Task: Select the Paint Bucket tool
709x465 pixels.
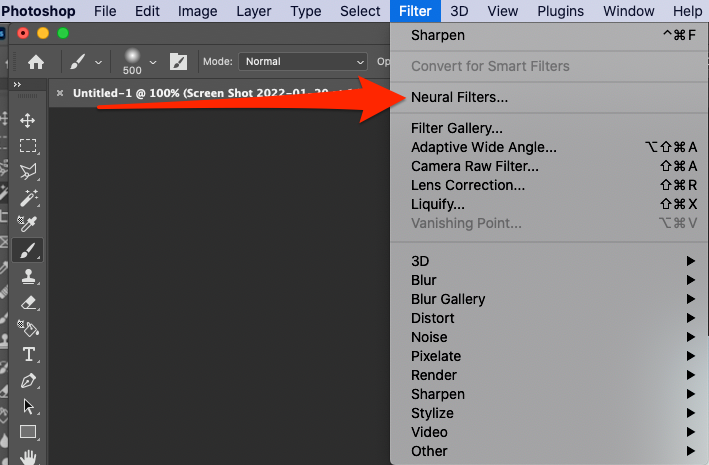Action: [x=28, y=328]
